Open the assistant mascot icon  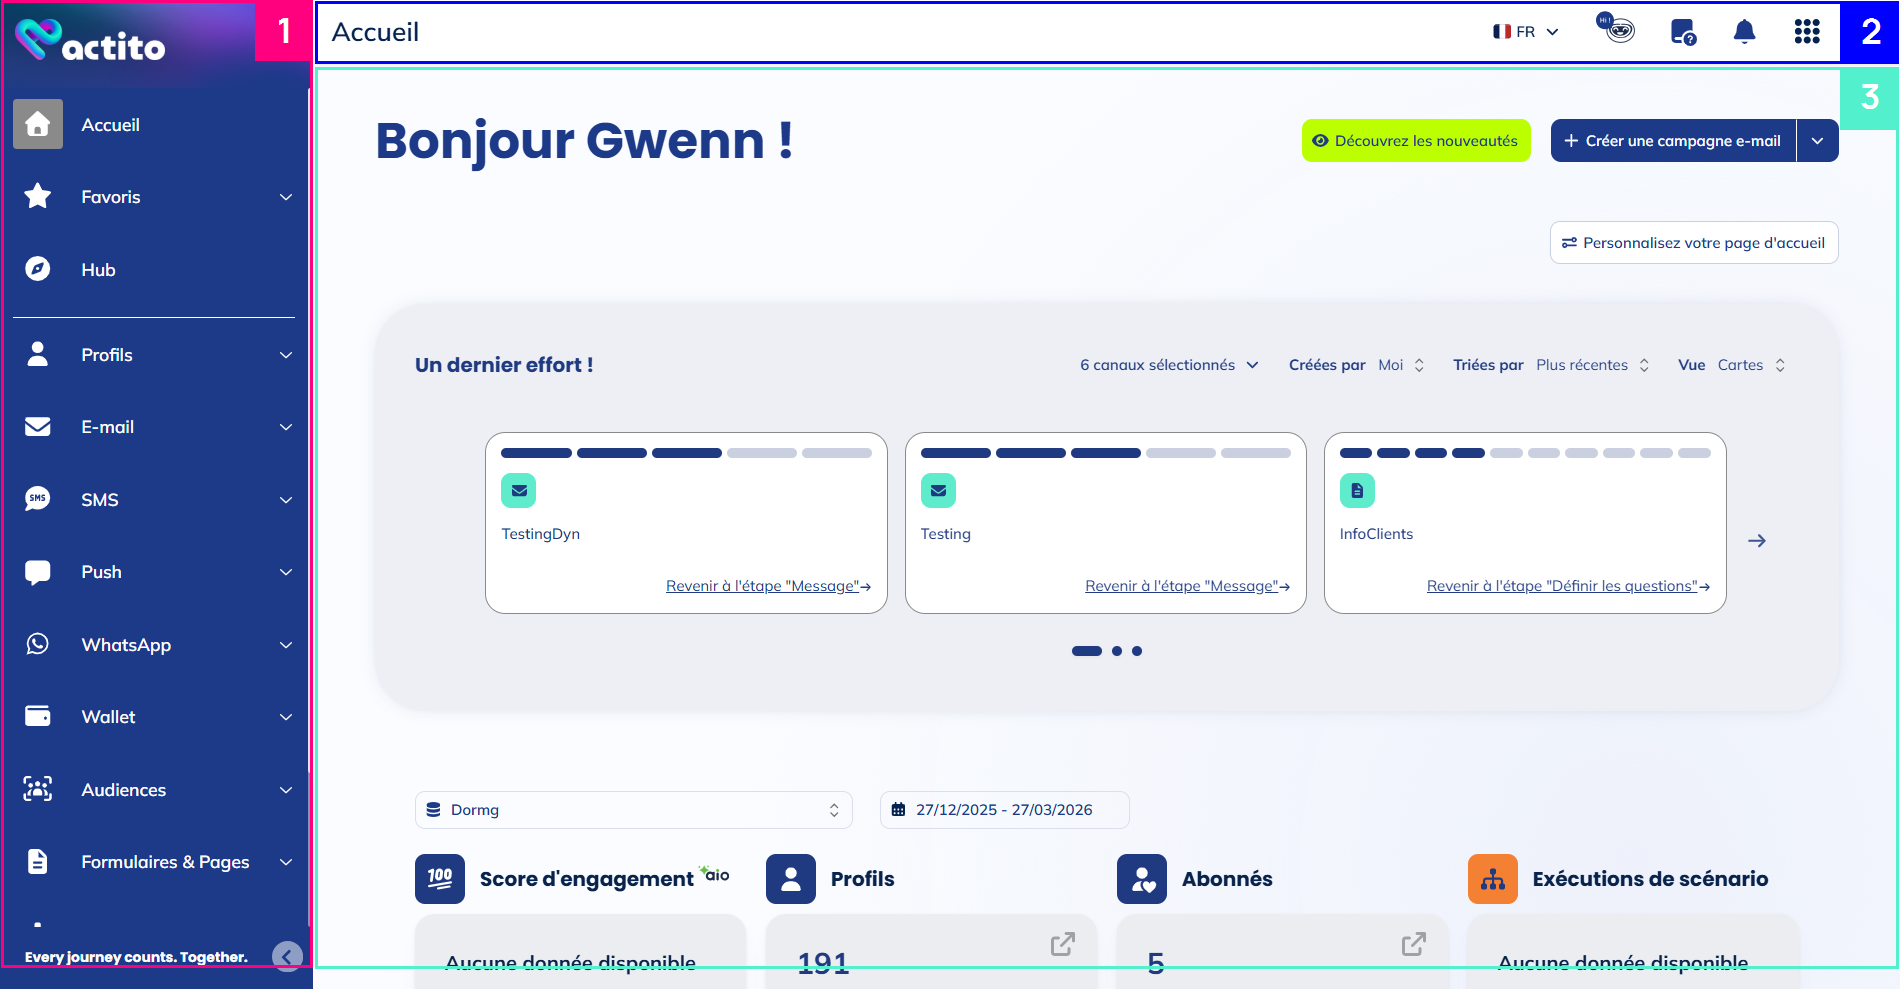point(1616,29)
